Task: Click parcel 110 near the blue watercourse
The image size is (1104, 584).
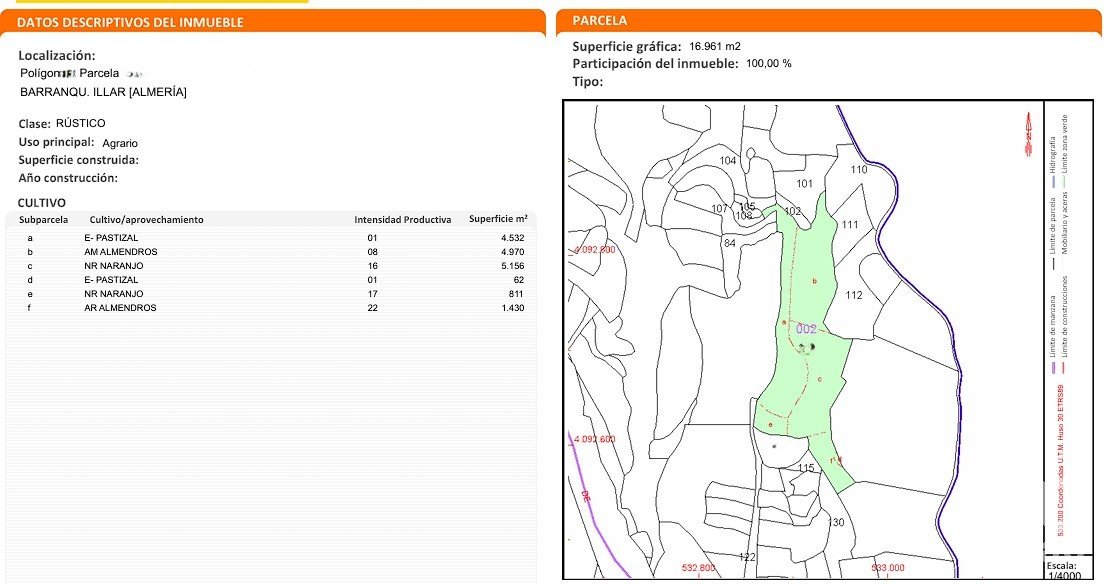Action: click(859, 169)
